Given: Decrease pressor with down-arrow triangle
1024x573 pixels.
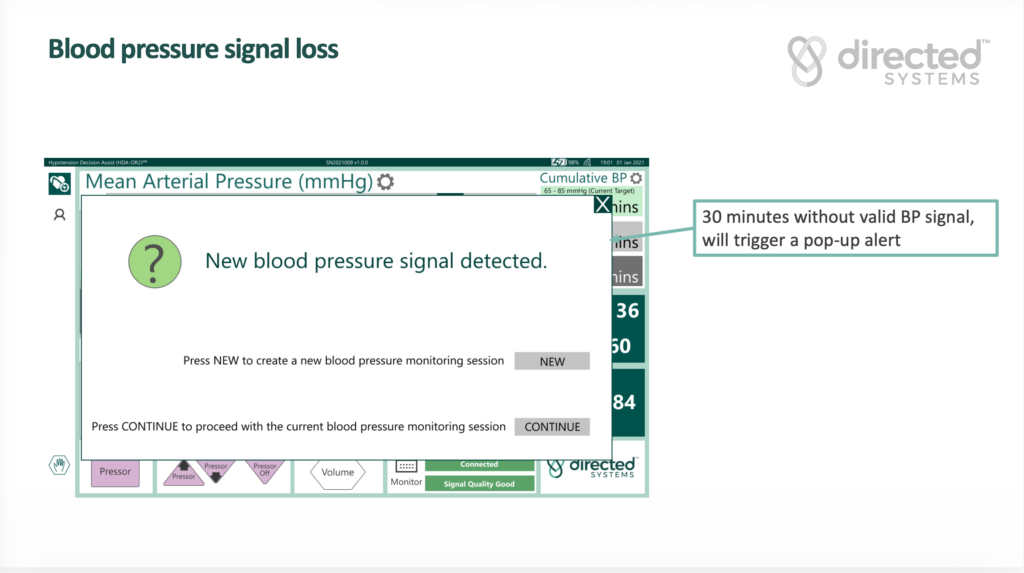Looking at the screenshot, I should (216, 470).
